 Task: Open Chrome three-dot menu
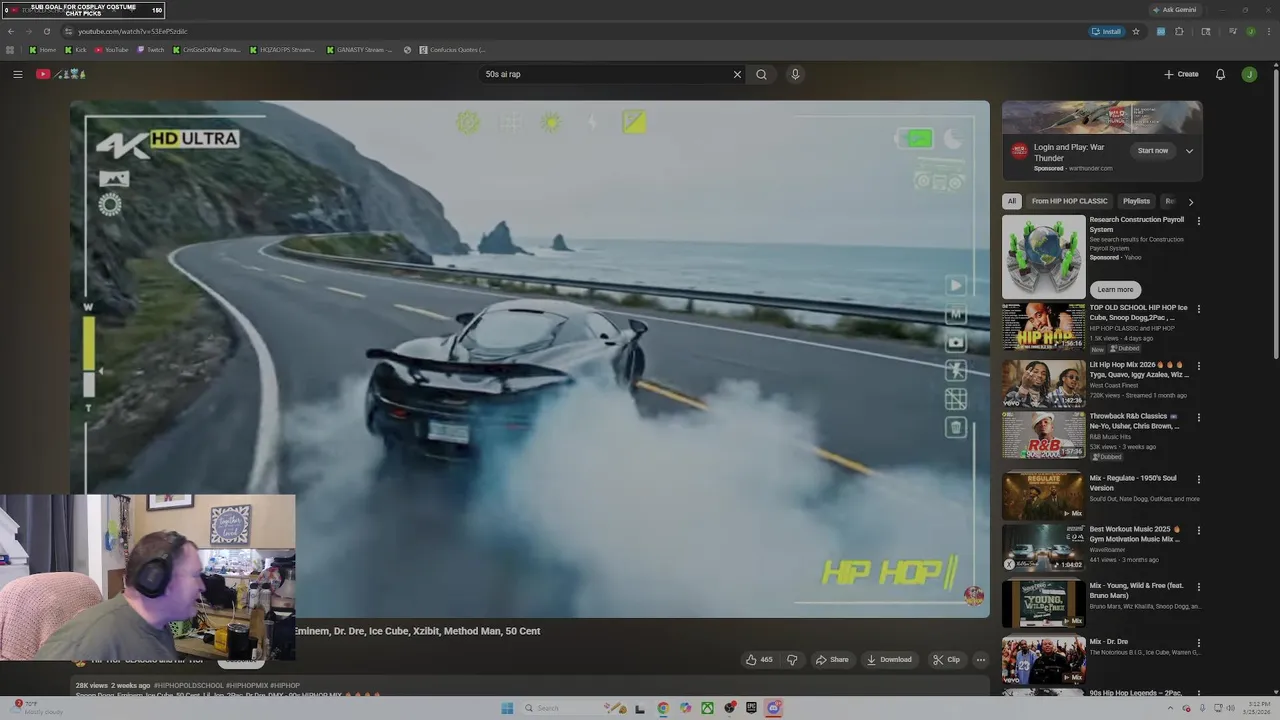(1268, 31)
